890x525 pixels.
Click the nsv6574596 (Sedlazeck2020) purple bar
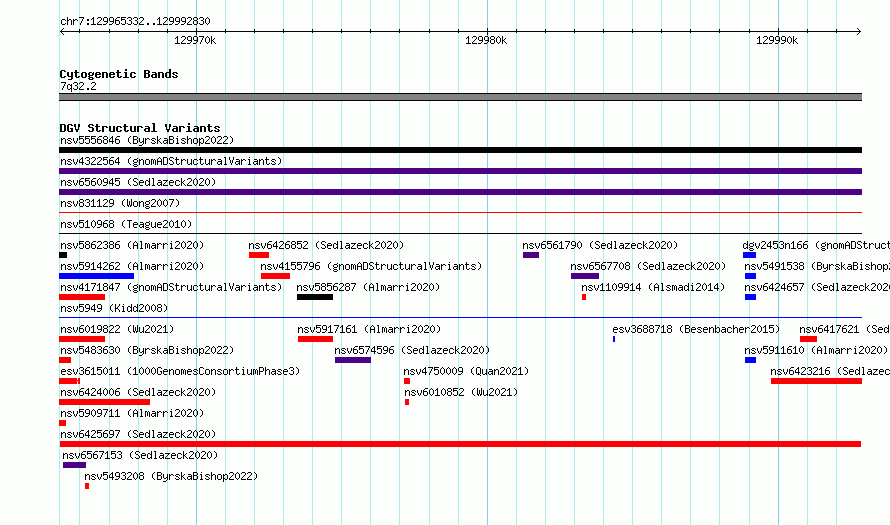[x=353, y=360]
